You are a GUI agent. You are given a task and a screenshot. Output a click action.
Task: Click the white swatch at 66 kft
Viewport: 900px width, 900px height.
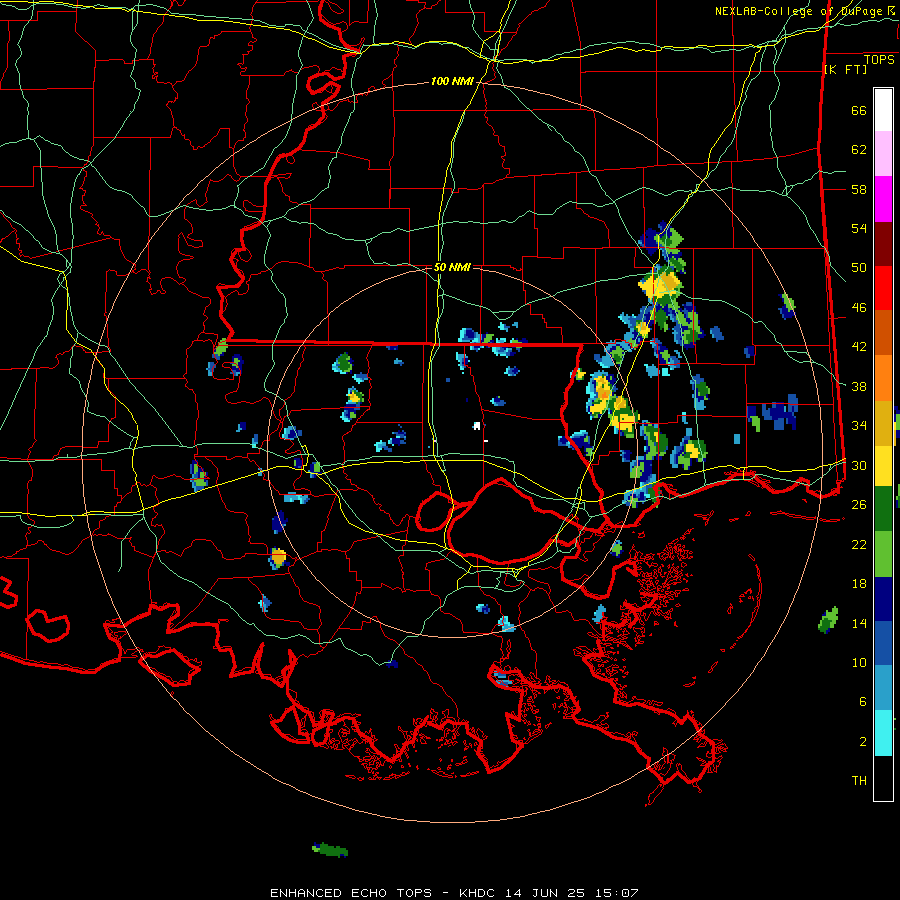click(x=883, y=110)
